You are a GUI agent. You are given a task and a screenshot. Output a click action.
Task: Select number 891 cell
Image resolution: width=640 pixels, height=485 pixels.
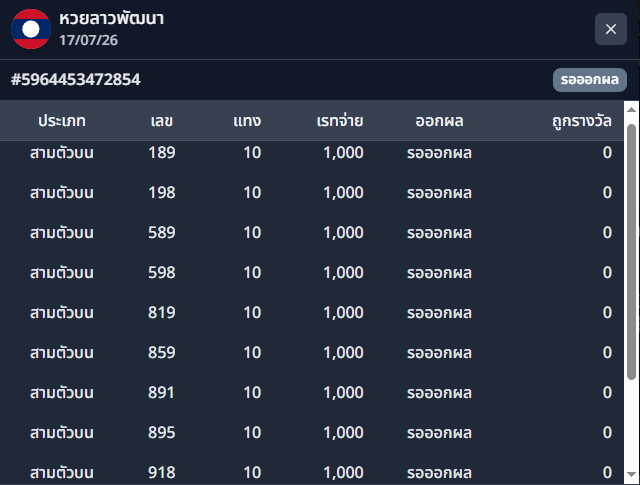point(161,393)
